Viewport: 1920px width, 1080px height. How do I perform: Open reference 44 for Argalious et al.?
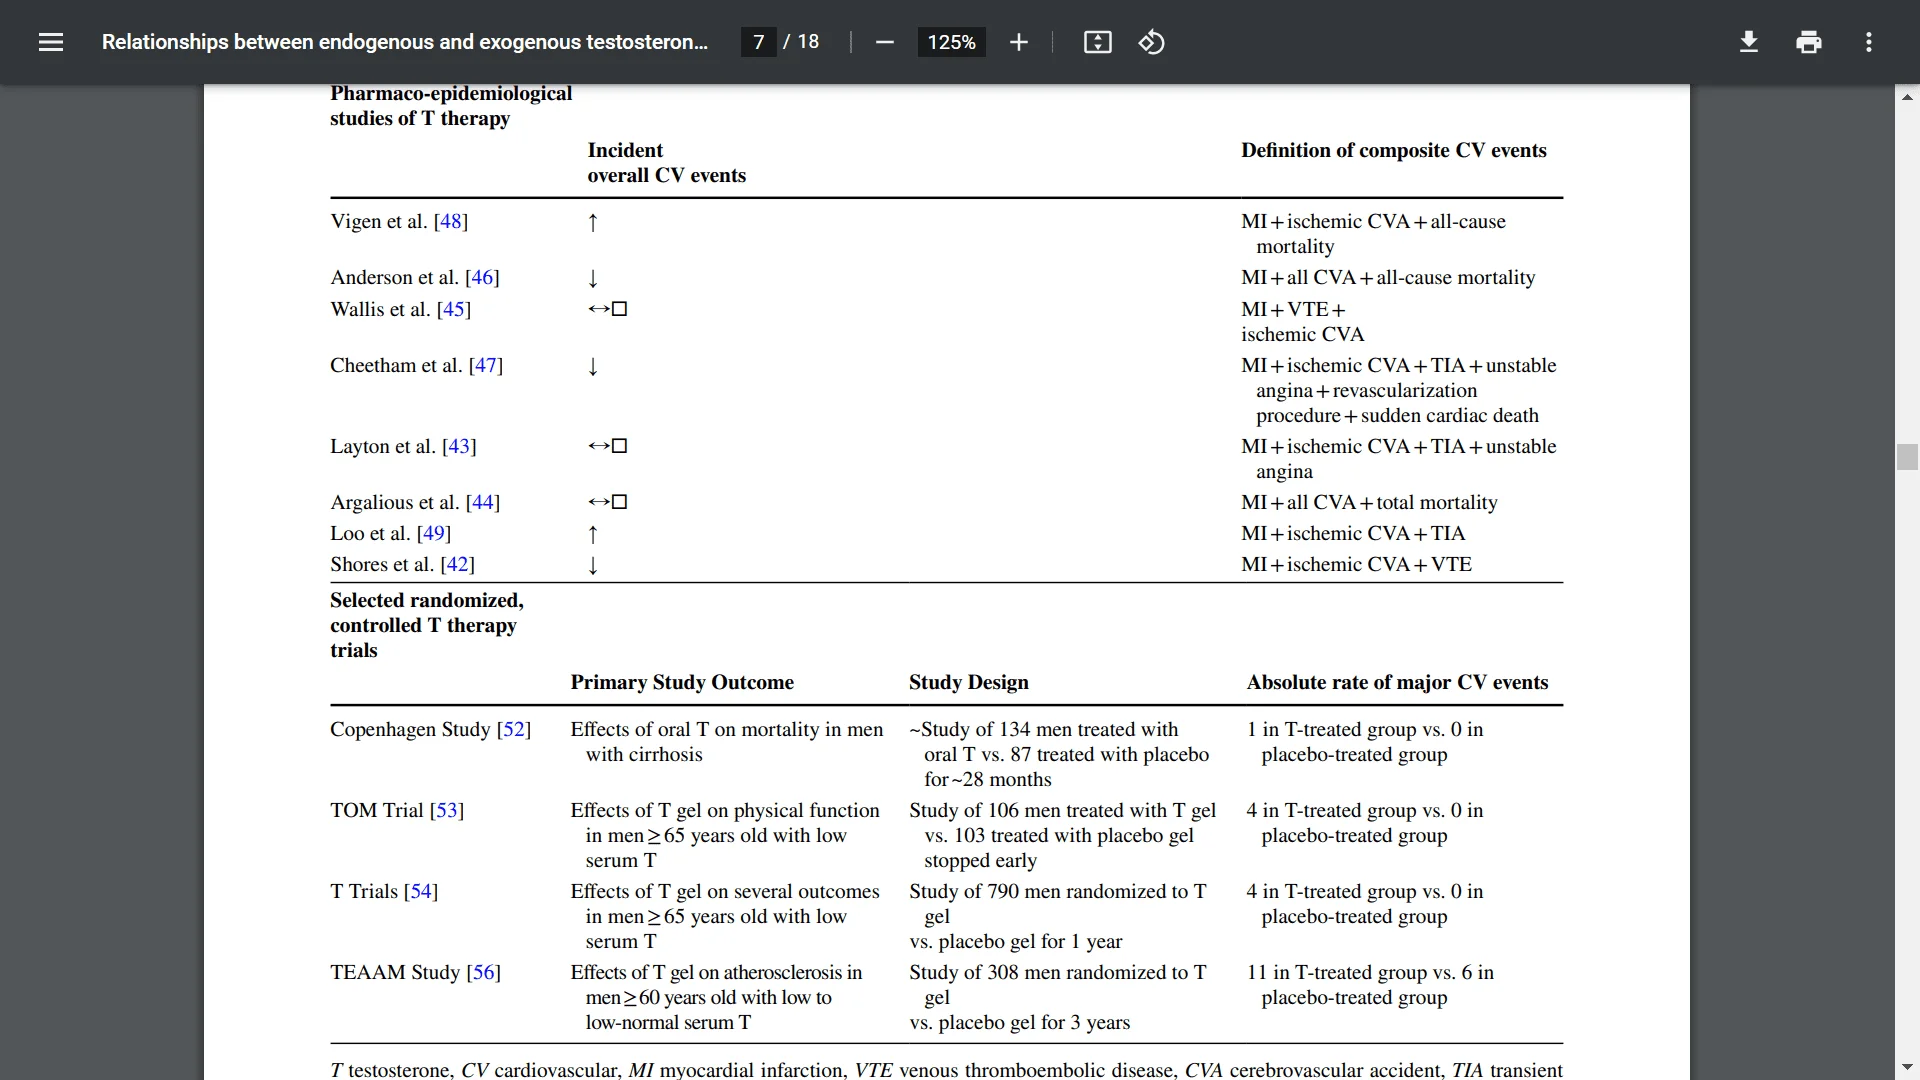click(x=483, y=502)
